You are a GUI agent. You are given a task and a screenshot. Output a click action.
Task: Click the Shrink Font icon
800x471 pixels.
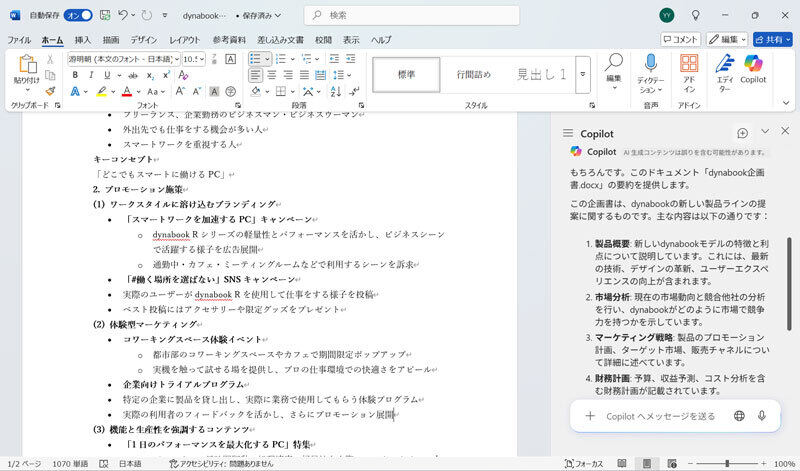pos(196,91)
